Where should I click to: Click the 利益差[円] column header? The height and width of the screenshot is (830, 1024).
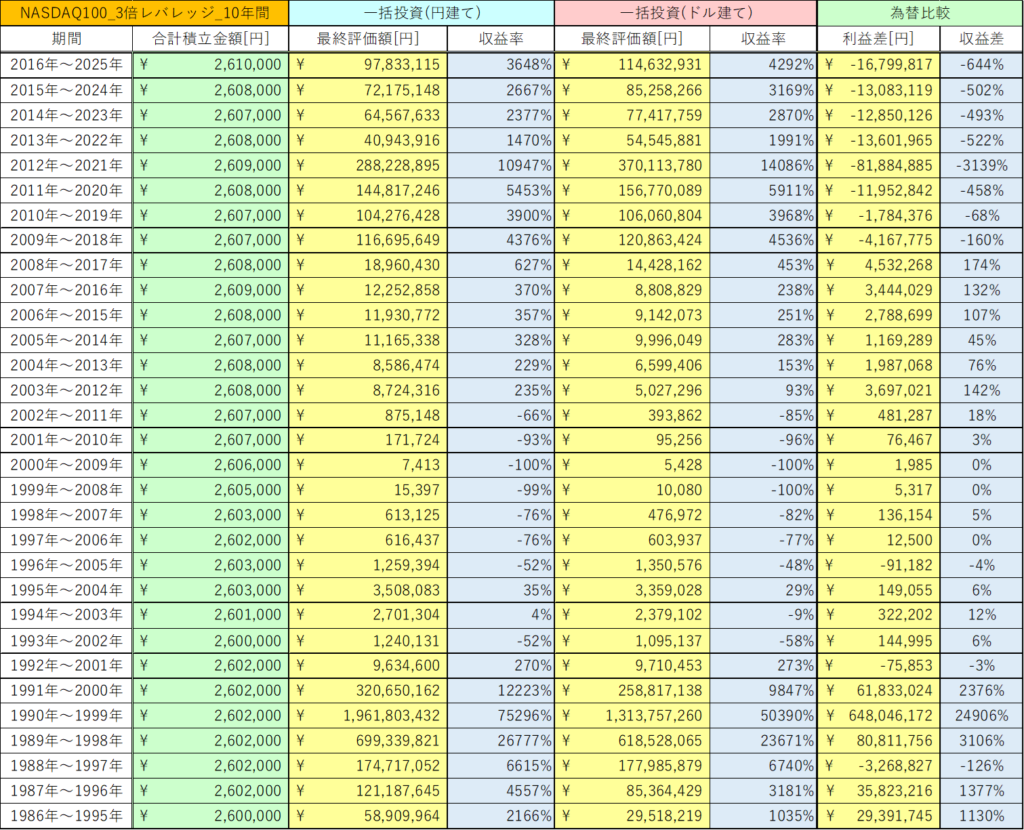click(x=878, y=39)
